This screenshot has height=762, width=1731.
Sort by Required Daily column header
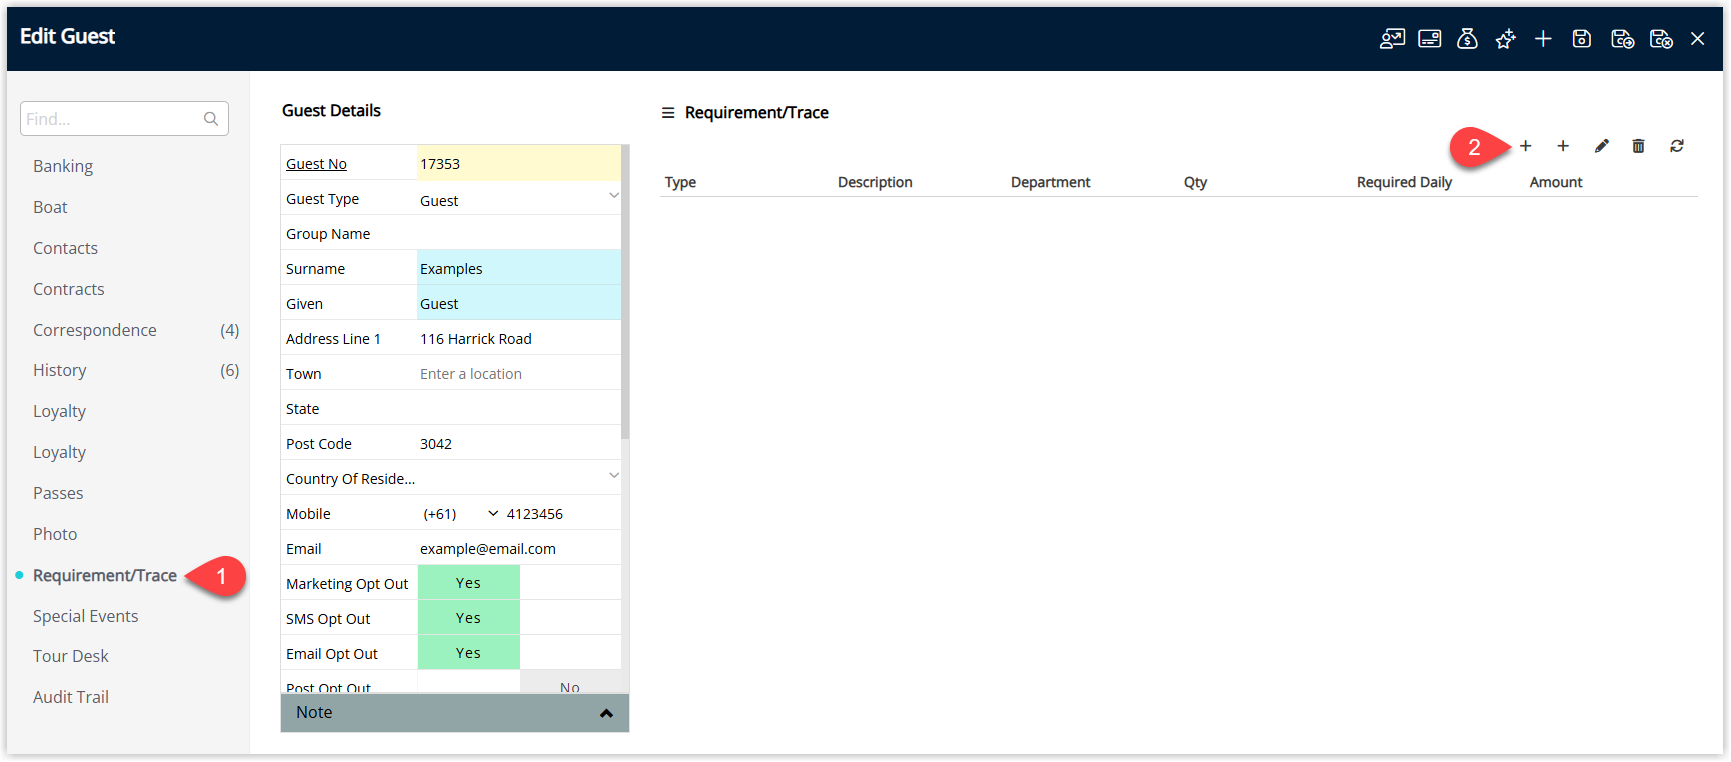point(1404,182)
